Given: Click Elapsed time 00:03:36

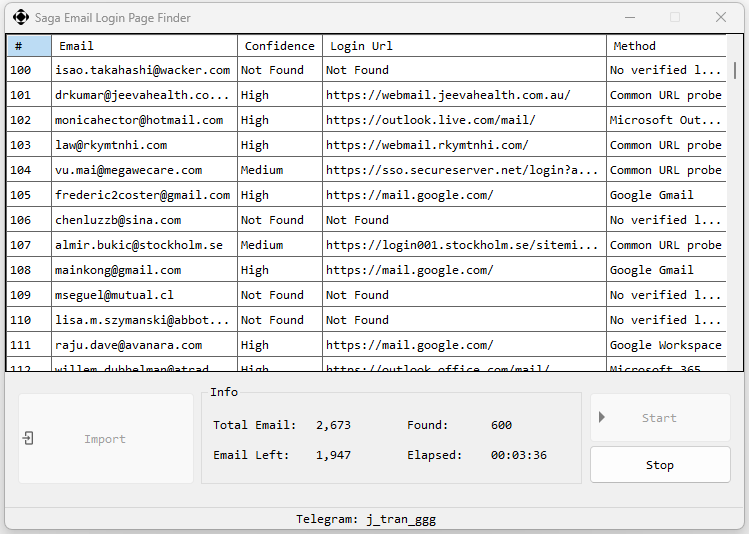Looking at the screenshot, I should pyautogui.click(x=519, y=455).
